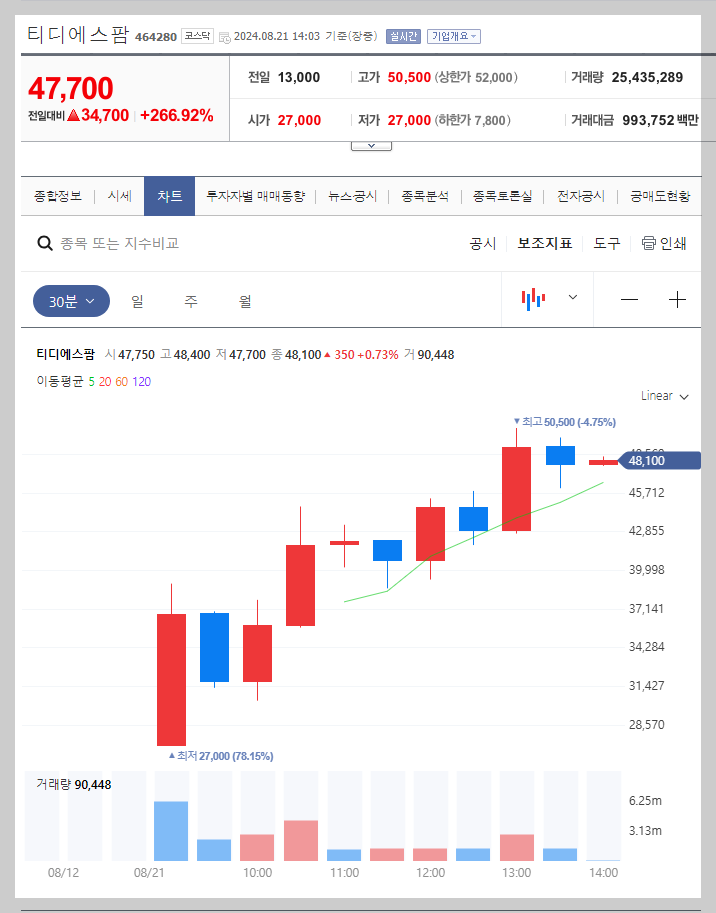Select the 주 (weekly) chart period

[190, 300]
